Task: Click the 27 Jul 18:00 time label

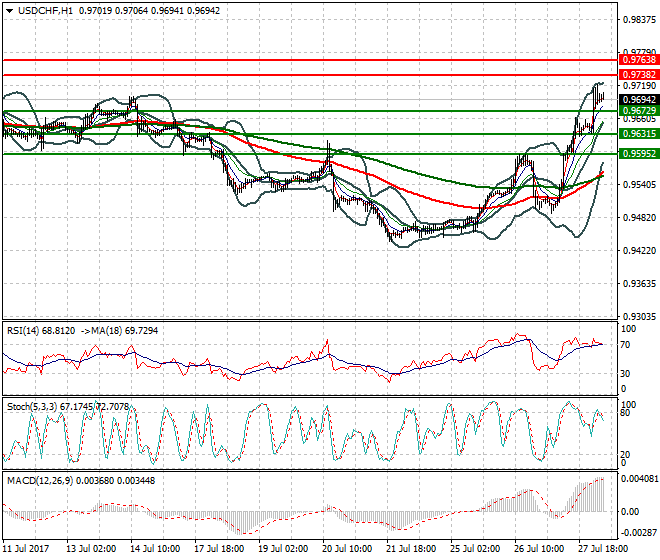Action: [603, 549]
